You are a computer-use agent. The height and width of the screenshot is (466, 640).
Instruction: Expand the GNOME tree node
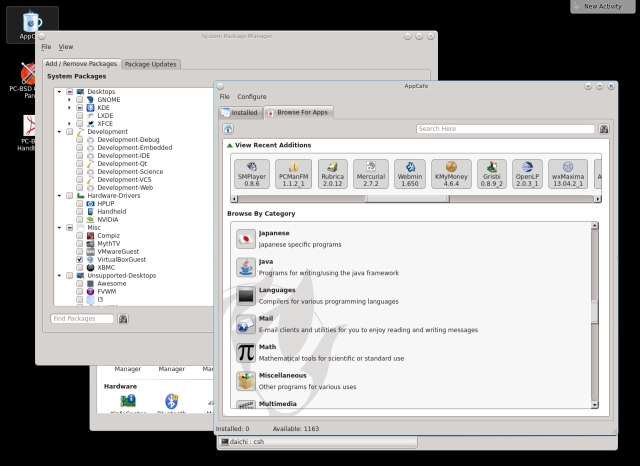pos(69,100)
